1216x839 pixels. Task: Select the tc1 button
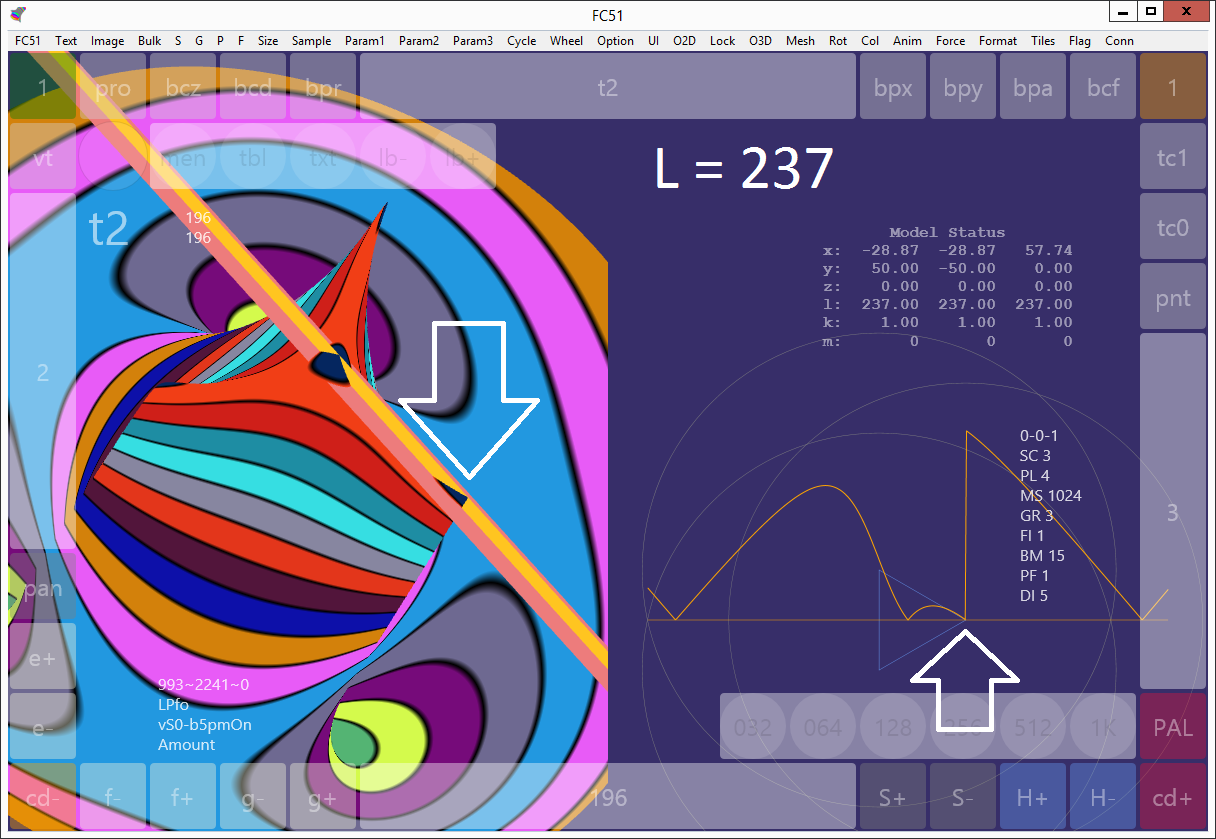point(1173,157)
